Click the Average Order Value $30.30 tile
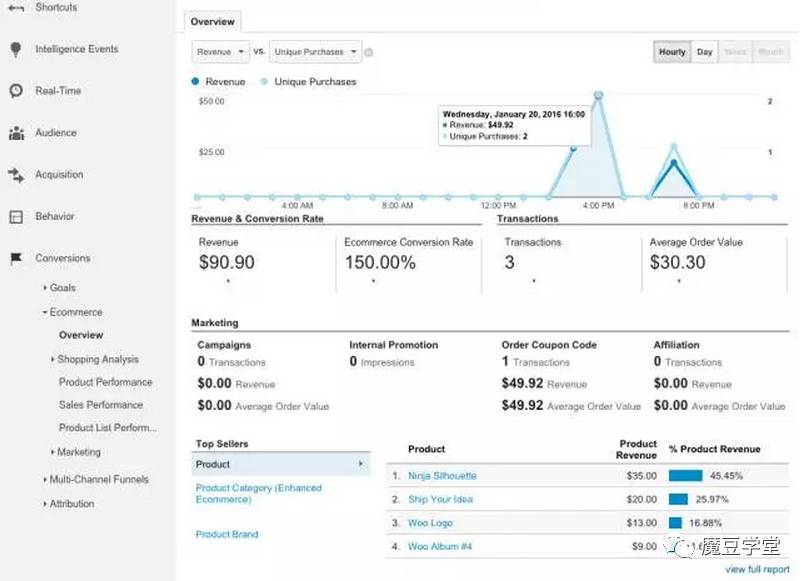 715,262
